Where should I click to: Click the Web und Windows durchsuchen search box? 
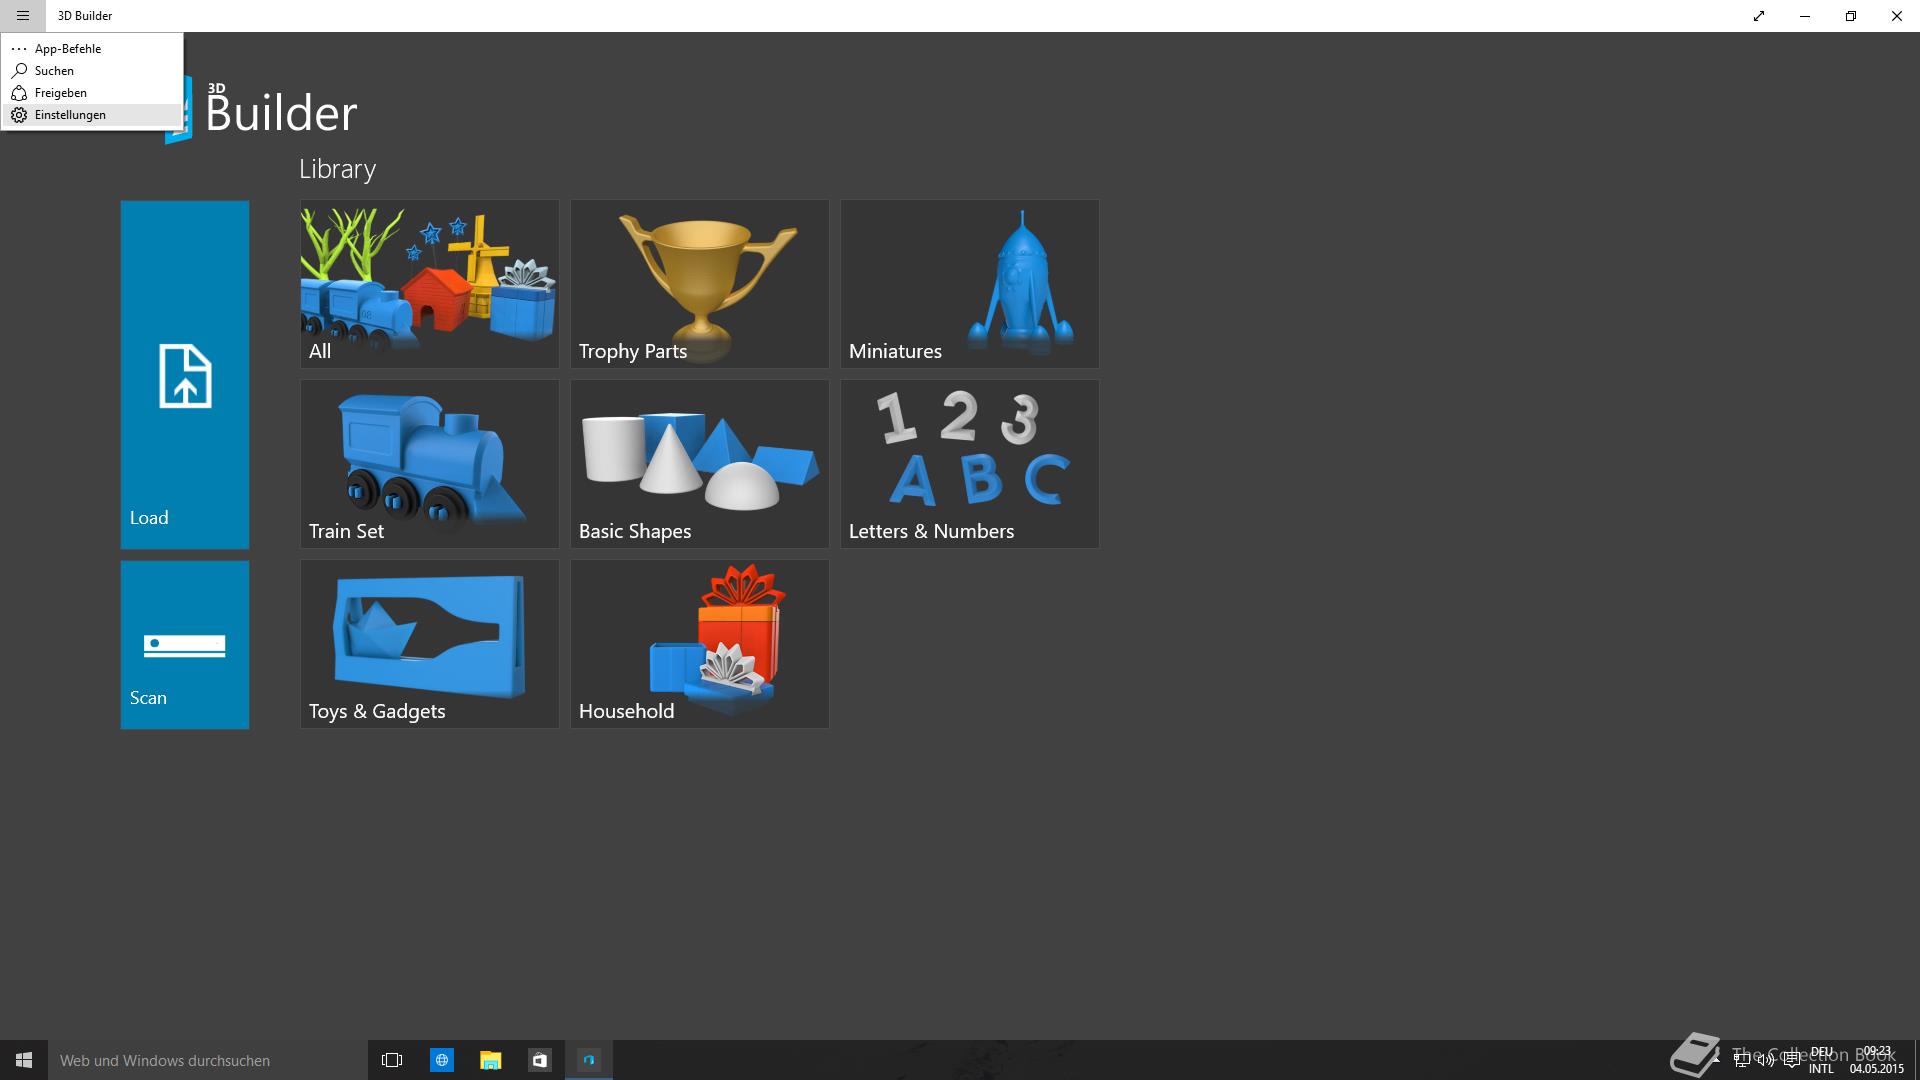tap(208, 1060)
